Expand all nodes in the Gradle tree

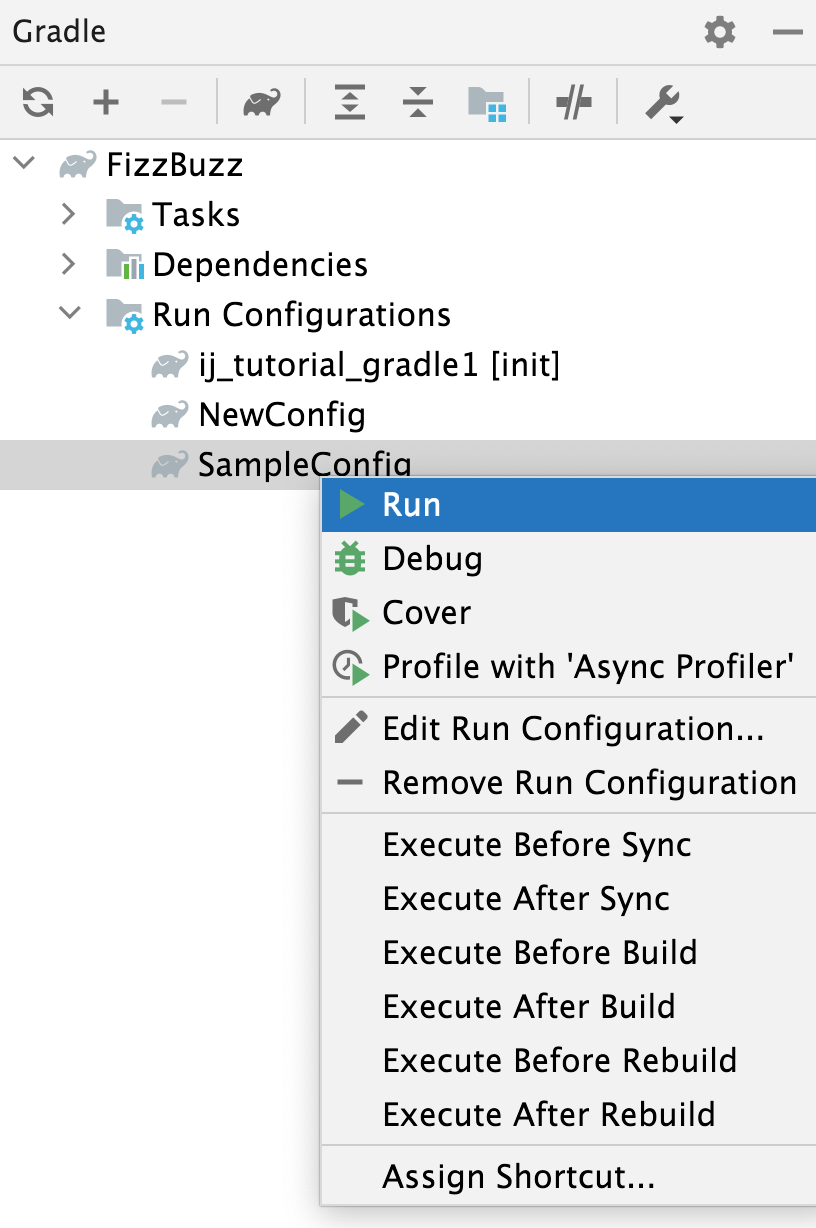click(349, 102)
